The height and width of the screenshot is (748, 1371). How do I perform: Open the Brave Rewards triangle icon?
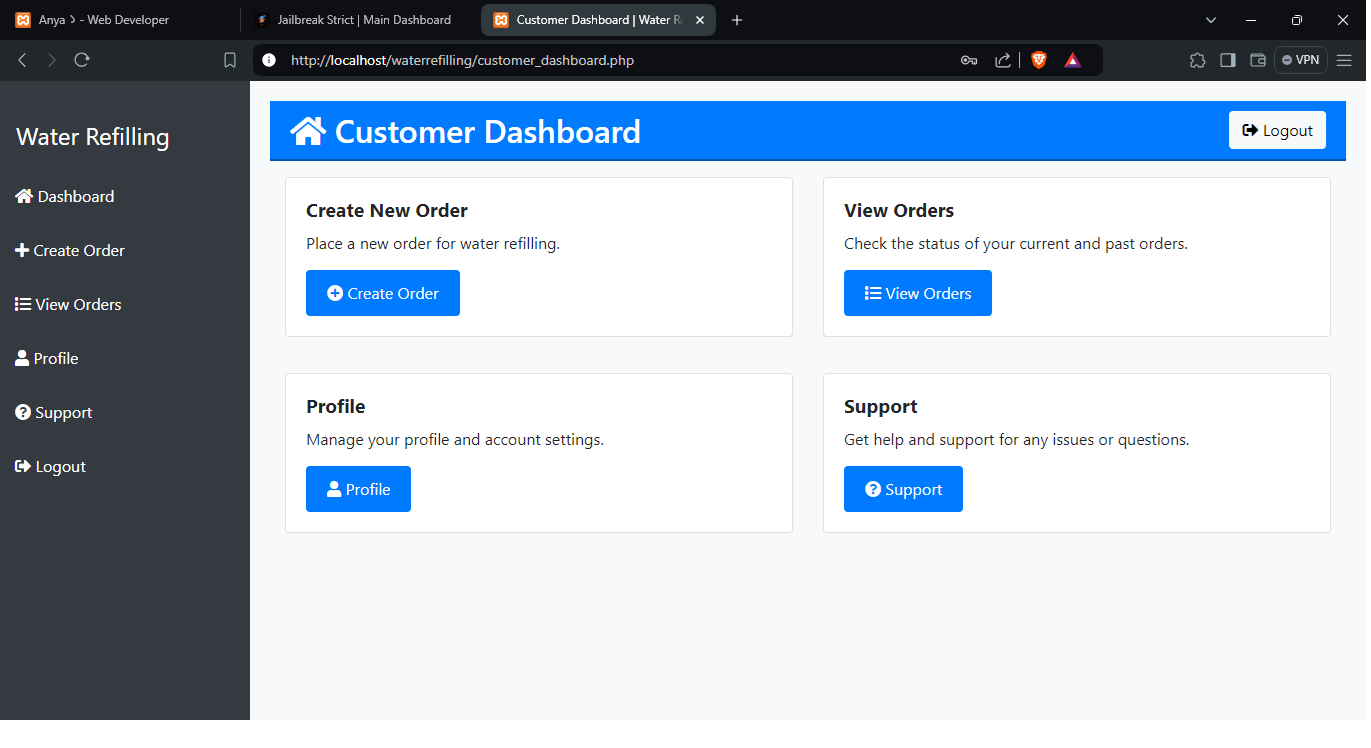coord(1073,60)
